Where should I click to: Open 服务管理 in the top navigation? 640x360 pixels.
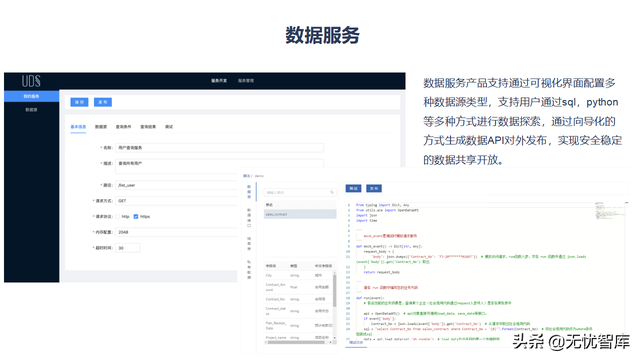pos(246,81)
